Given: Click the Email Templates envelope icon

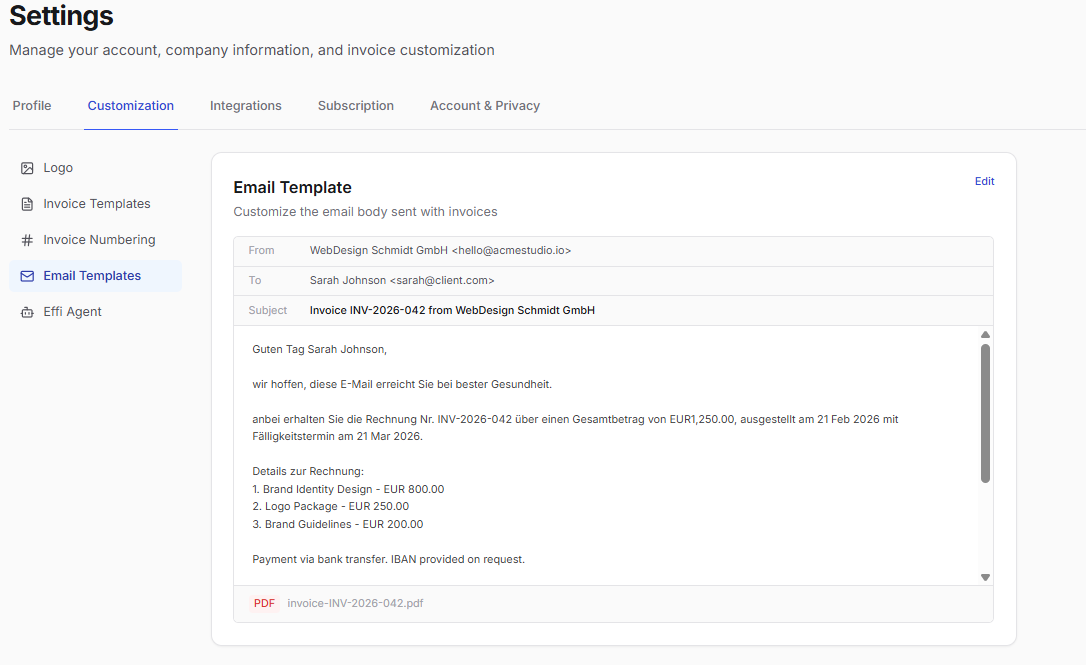Looking at the screenshot, I should pos(27,276).
